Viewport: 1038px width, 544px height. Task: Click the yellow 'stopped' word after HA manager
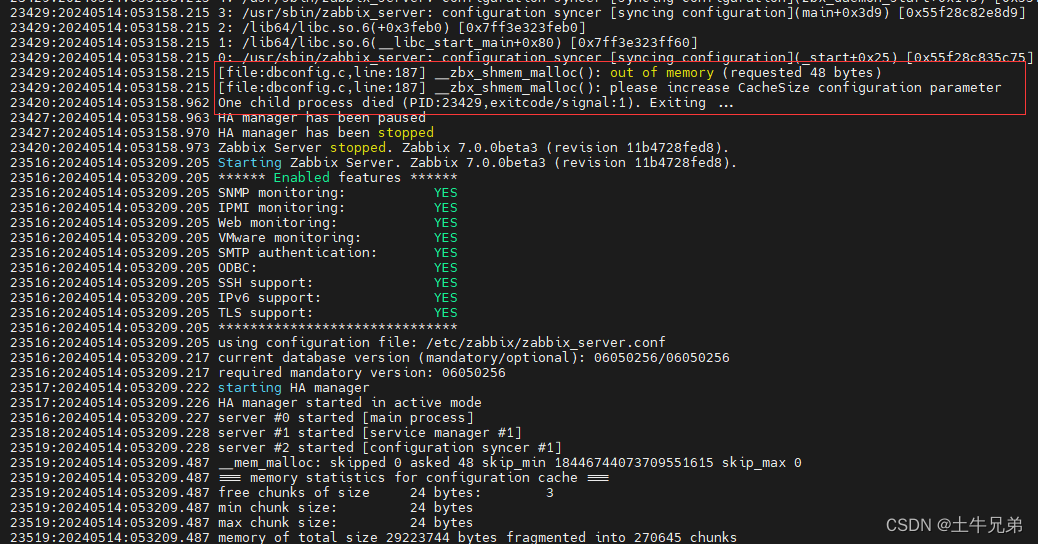(405, 132)
